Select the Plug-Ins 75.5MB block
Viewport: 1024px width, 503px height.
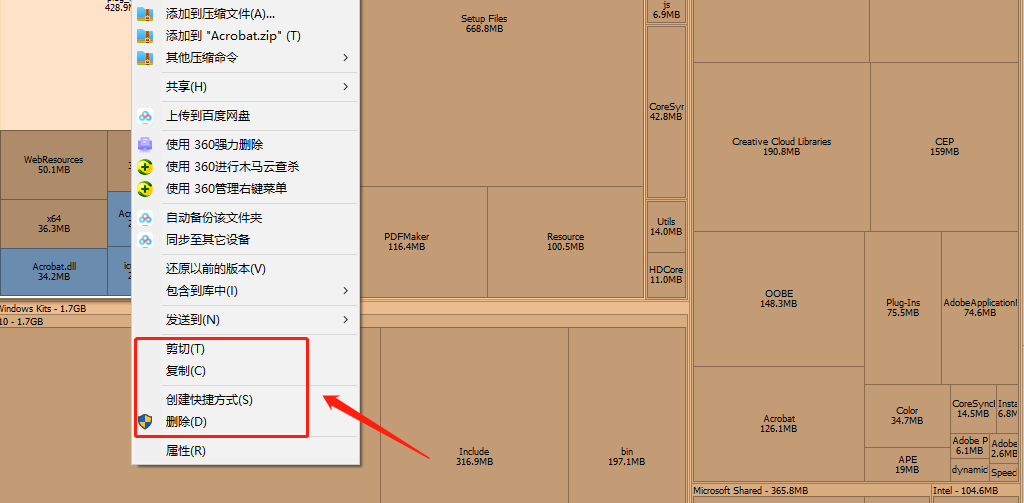[x=903, y=308]
